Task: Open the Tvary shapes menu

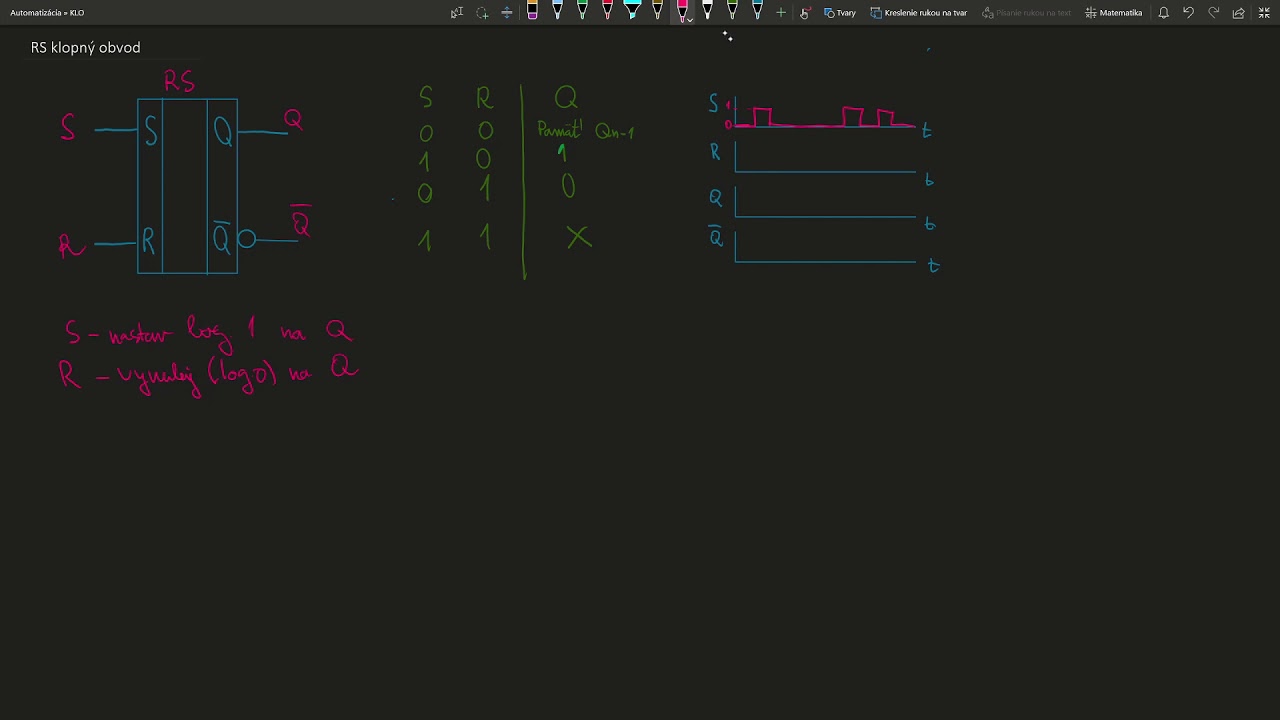Action: click(840, 13)
